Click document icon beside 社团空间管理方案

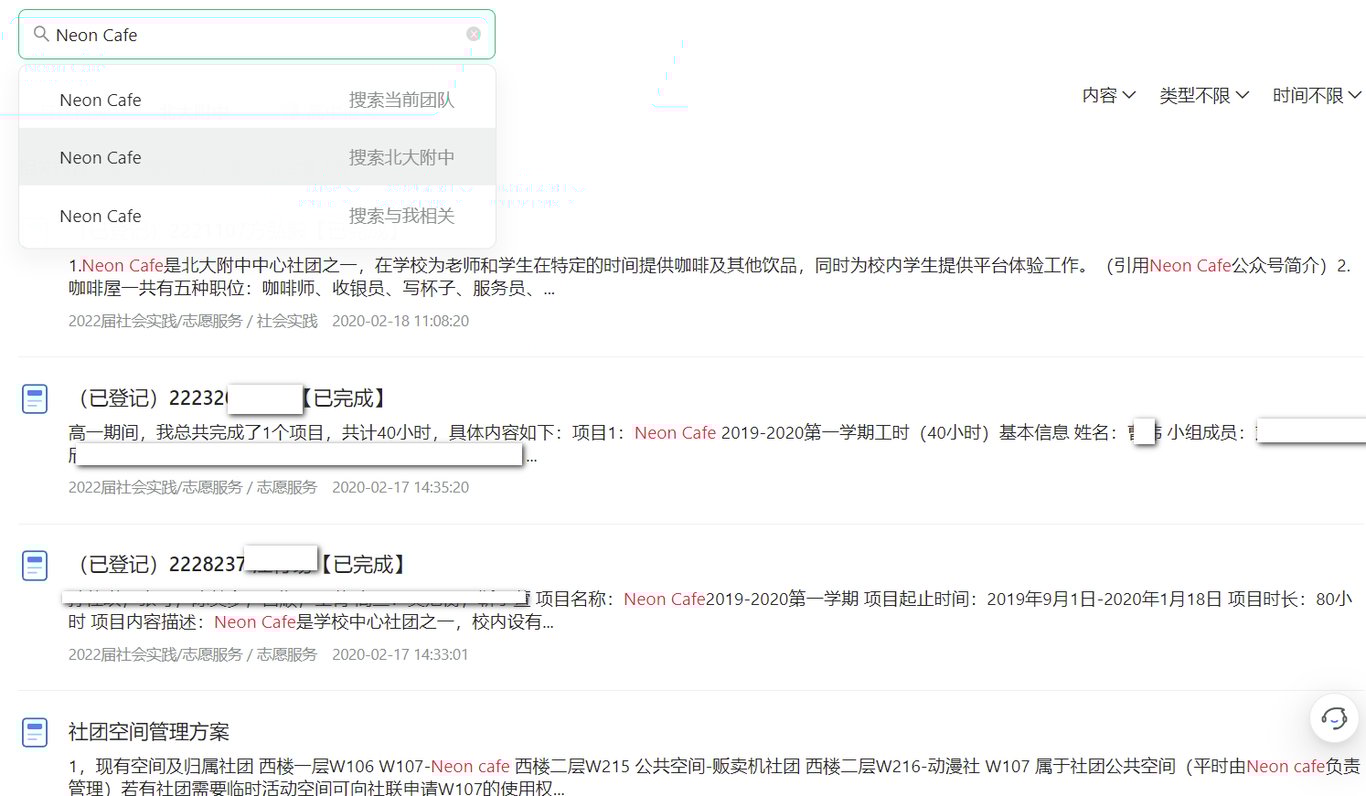(x=35, y=732)
